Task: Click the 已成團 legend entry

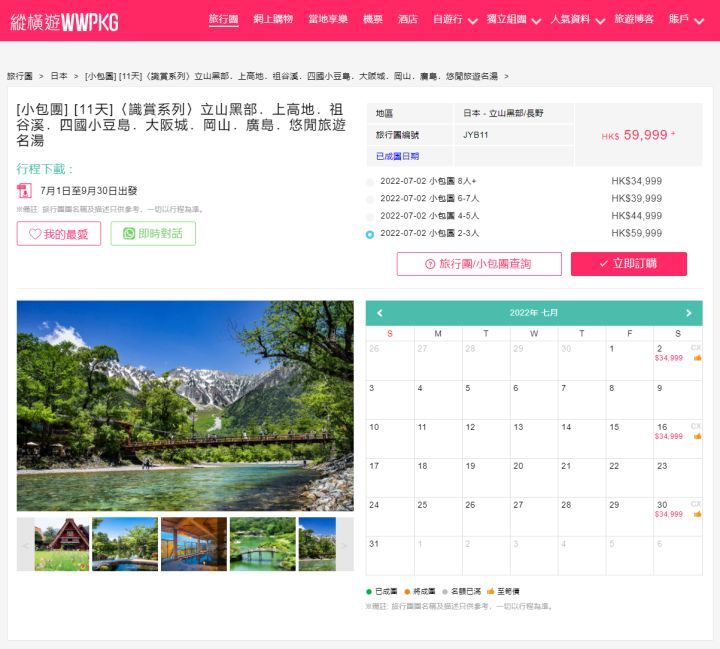Action: click(382, 592)
